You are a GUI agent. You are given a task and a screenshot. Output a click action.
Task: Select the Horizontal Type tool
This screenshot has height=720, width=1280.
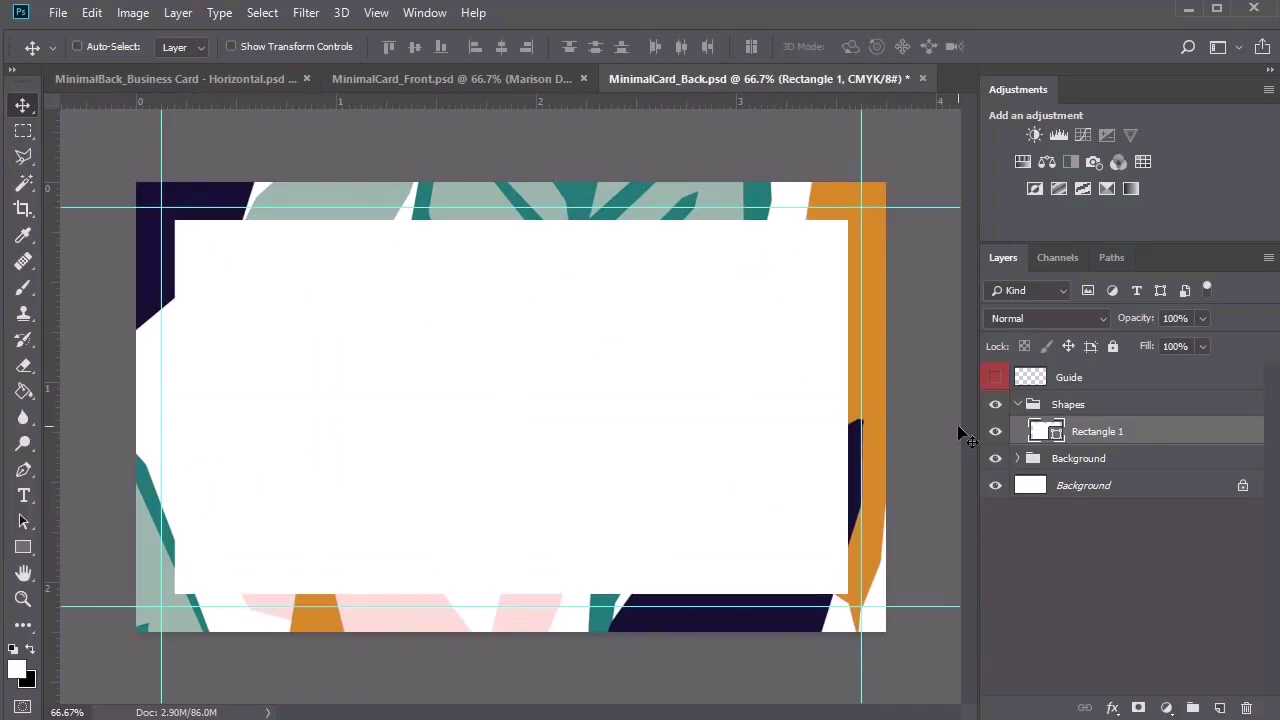[23, 496]
